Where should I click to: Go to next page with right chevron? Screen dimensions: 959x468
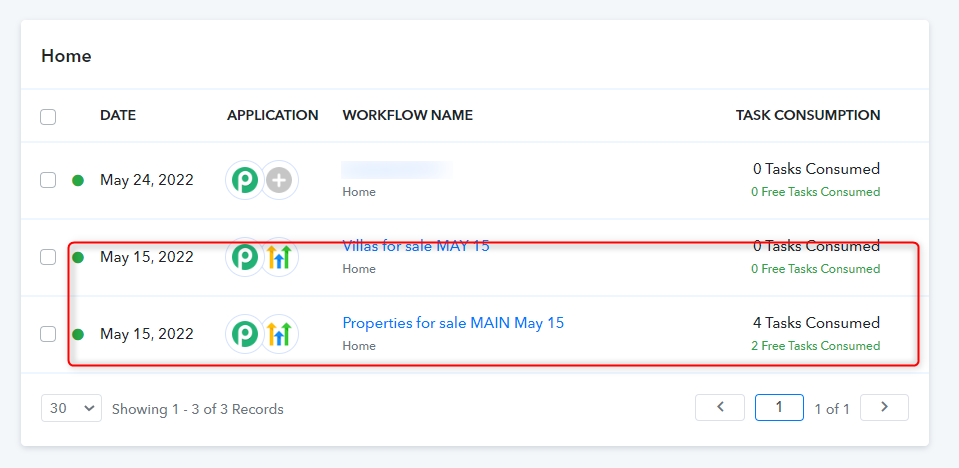884,407
